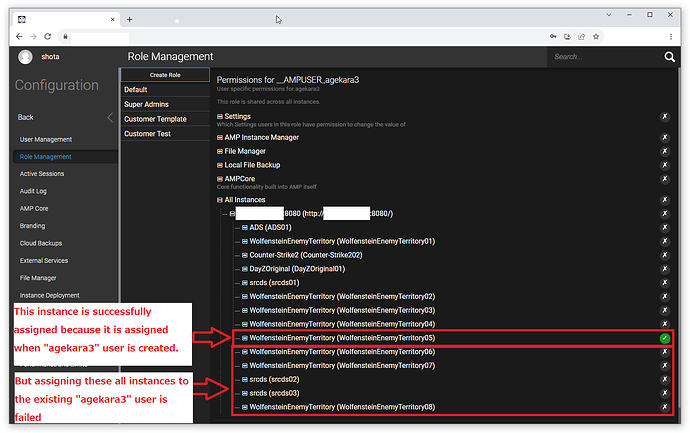Toggle permission for WolfensteinEnemyTerritory08
Image resolution: width=690 pixels, height=433 pixels.
[664, 407]
